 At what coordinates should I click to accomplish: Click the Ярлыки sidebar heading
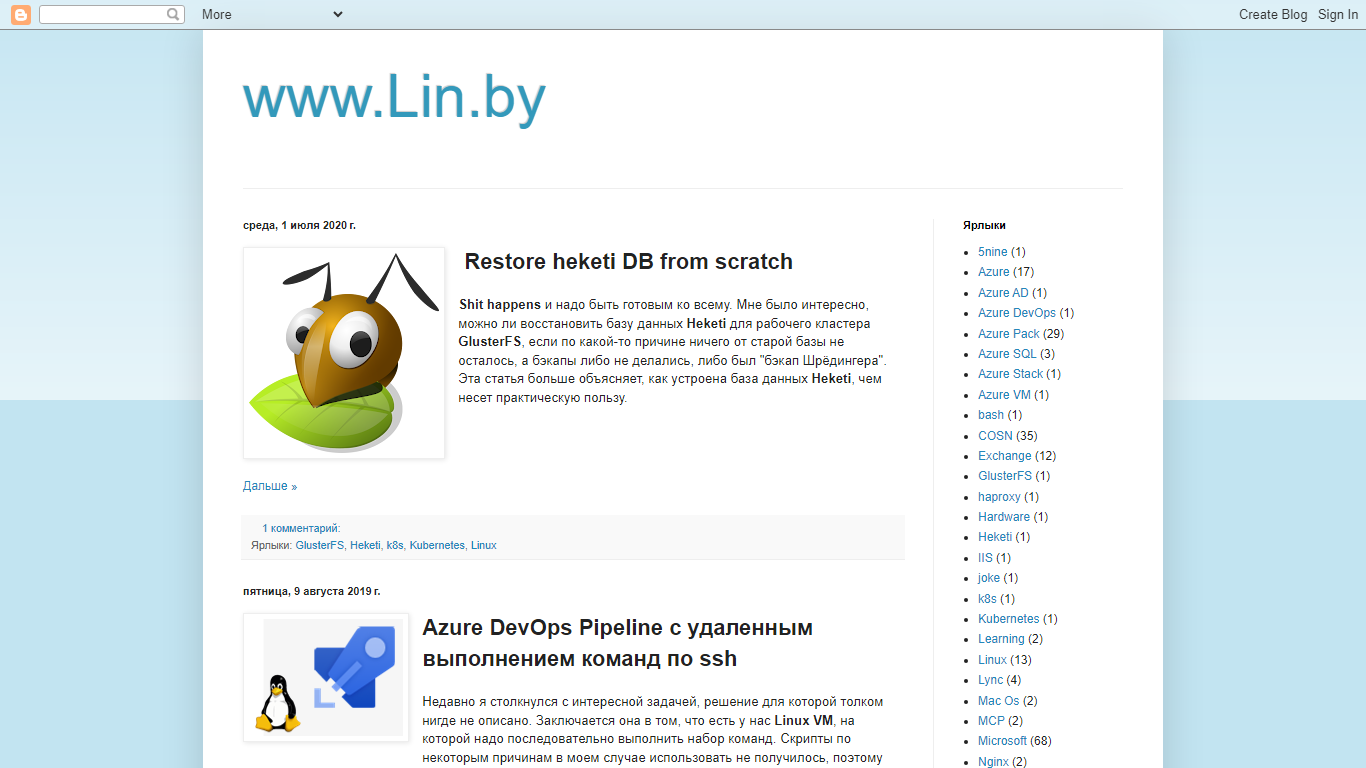click(x=984, y=225)
